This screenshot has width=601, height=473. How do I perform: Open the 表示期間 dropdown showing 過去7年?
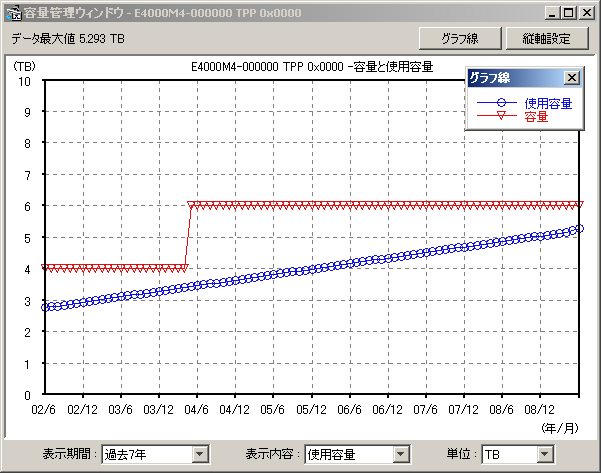click(155, 454)
